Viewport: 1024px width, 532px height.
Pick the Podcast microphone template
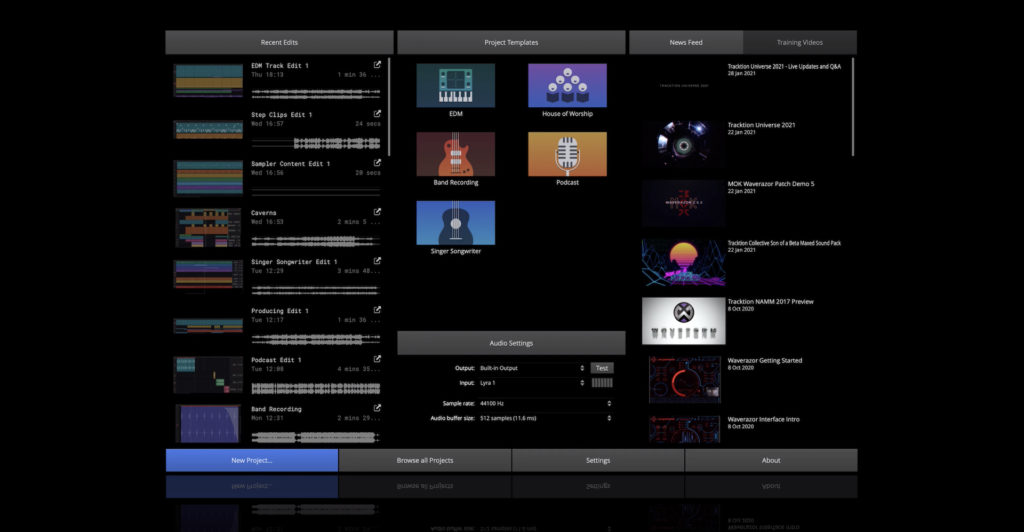(567, 154)
